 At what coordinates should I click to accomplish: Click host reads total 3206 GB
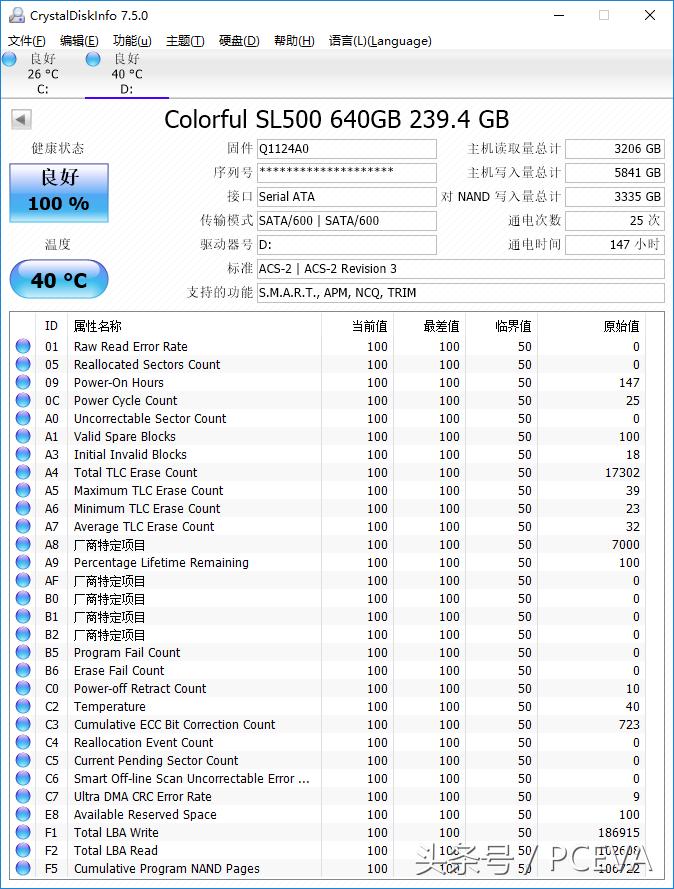pyautogui.click(x=614, y=149)
